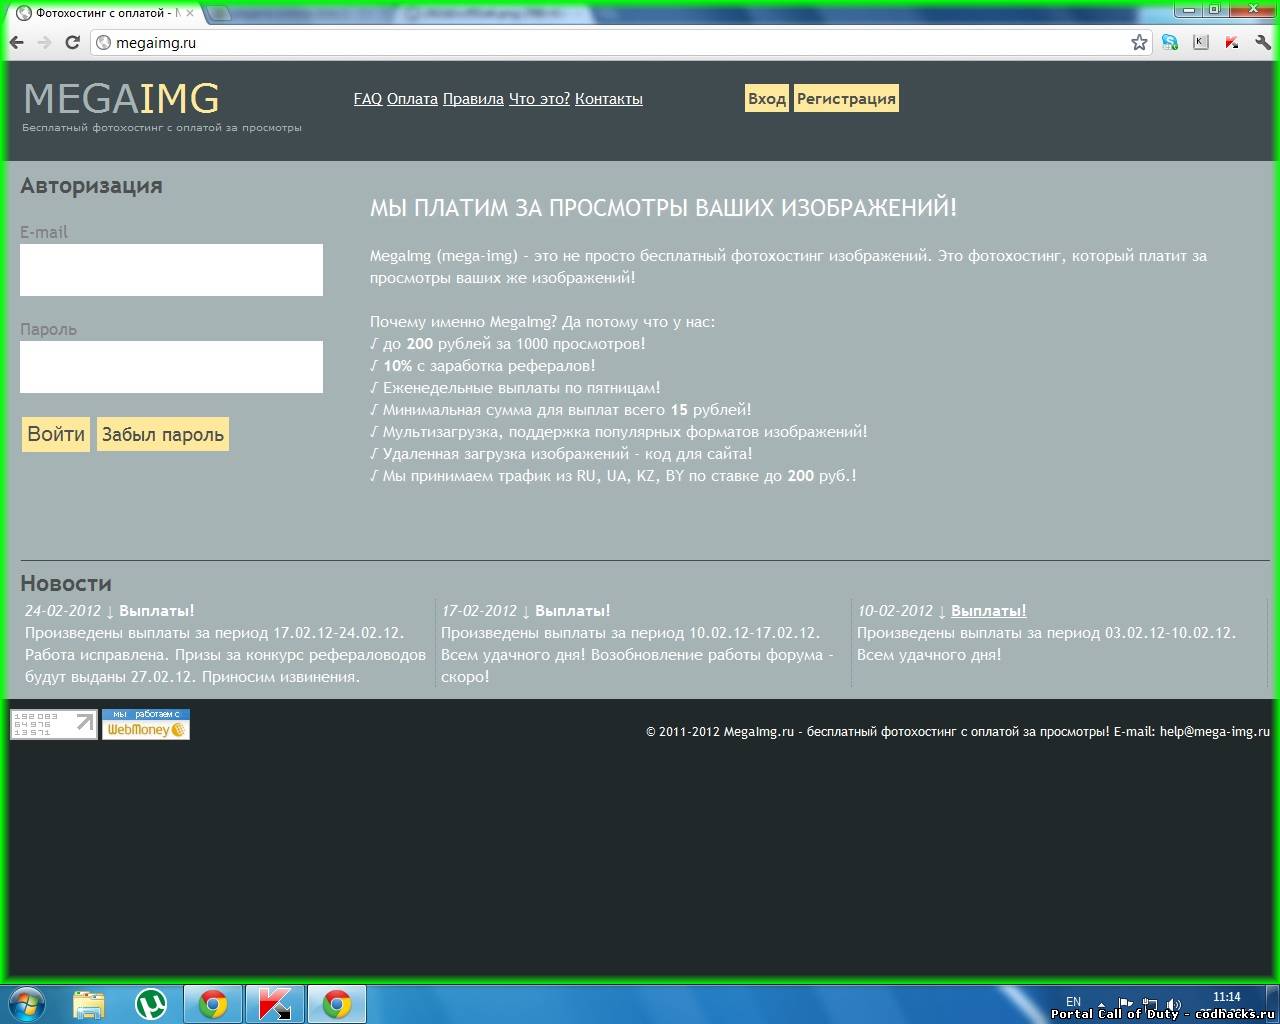Focus the E-mail input field
1280x1024 pixels.
pyautogui.click(x=171, y=270)
